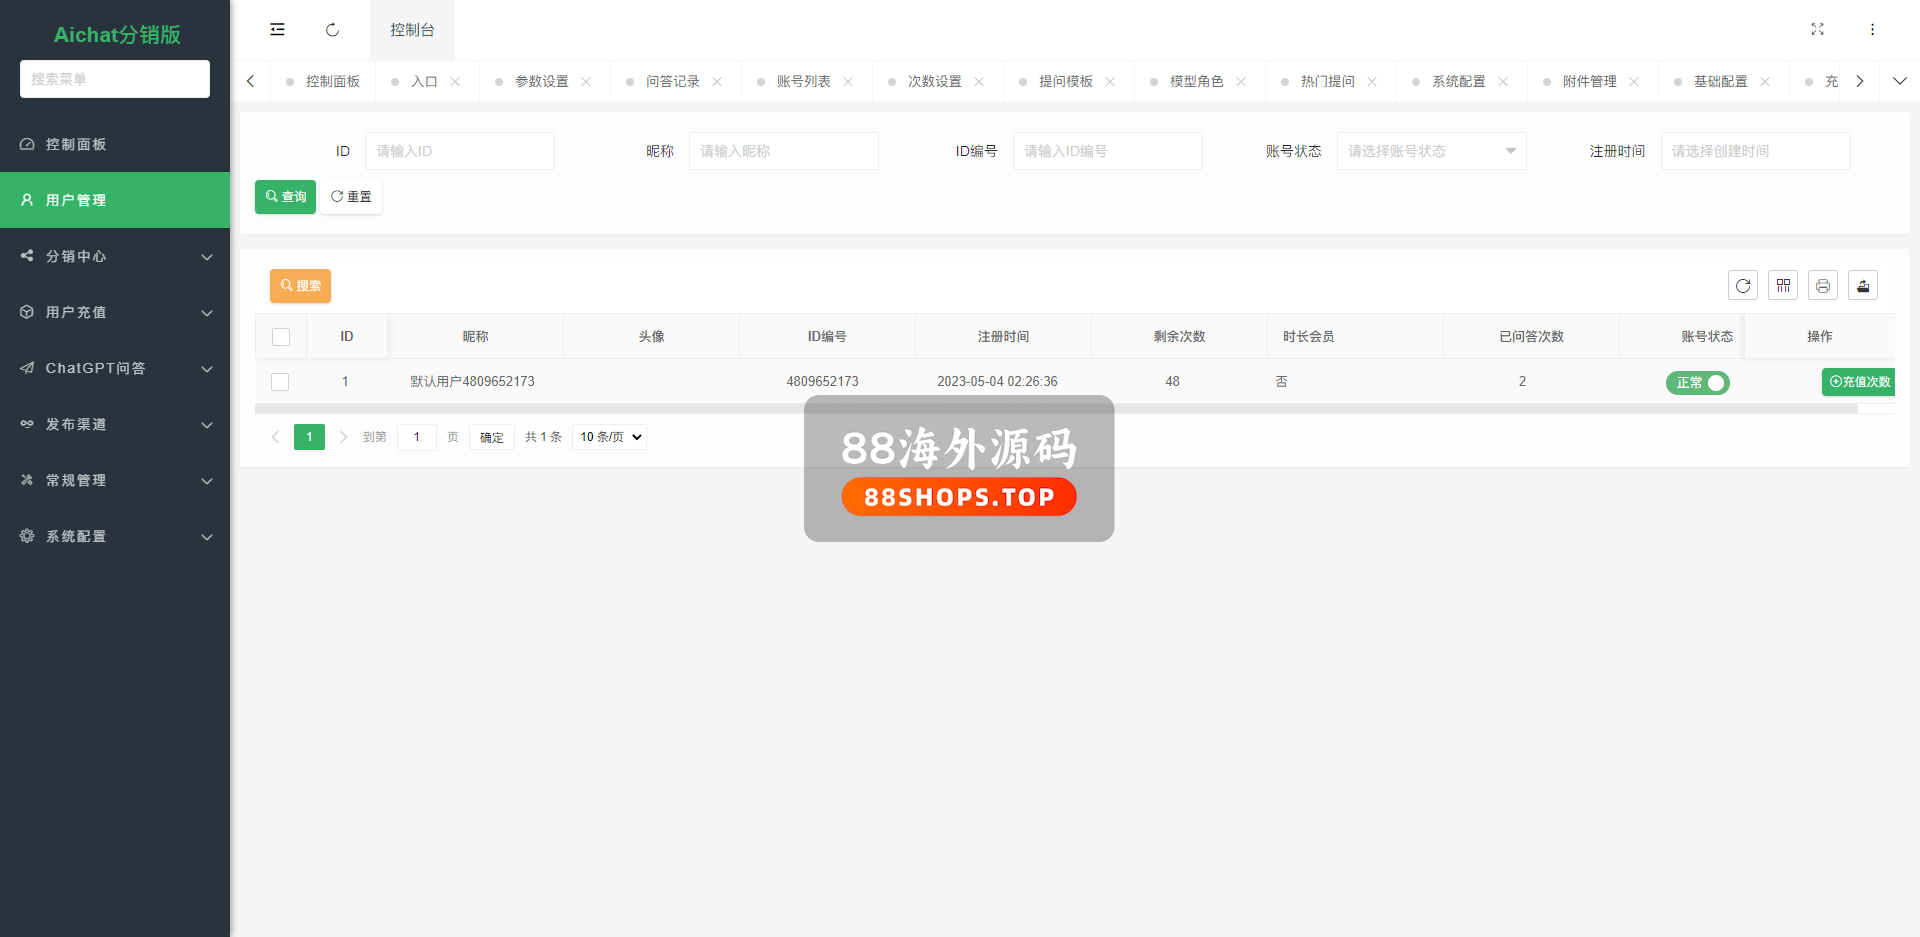Close the 参数设置 tab

point(586,82)
